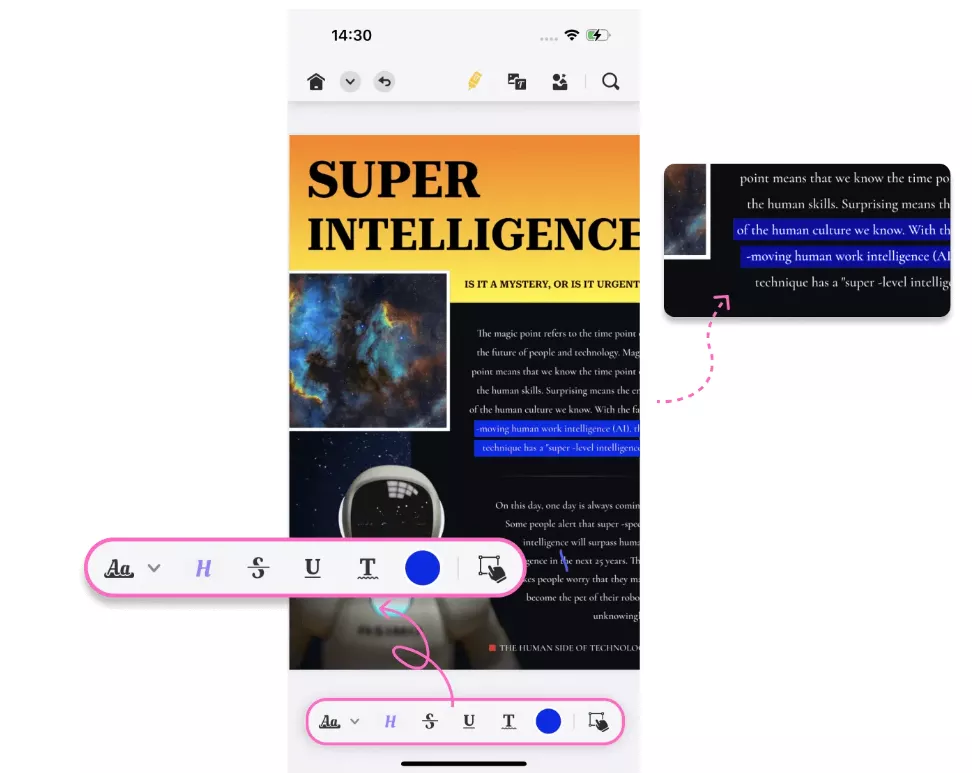Screen dimensions: 972x773
Task: Tap the blue color swatch on the floating toolbar
Action: pos(422,568)
